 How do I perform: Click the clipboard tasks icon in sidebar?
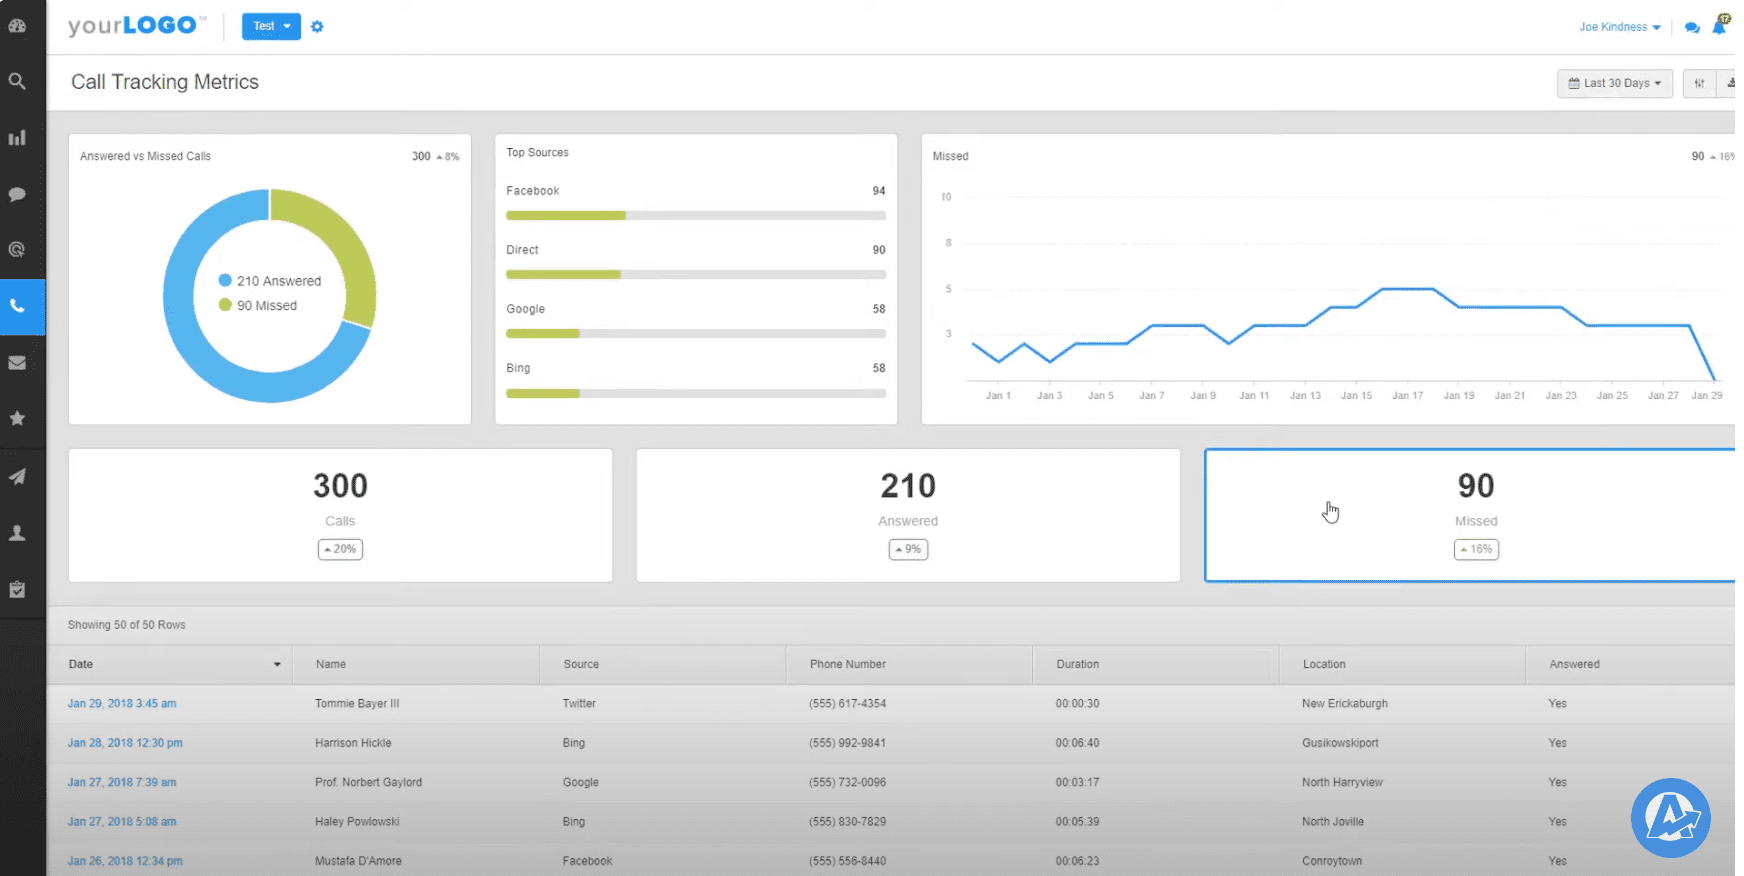[x=17, y=590]
